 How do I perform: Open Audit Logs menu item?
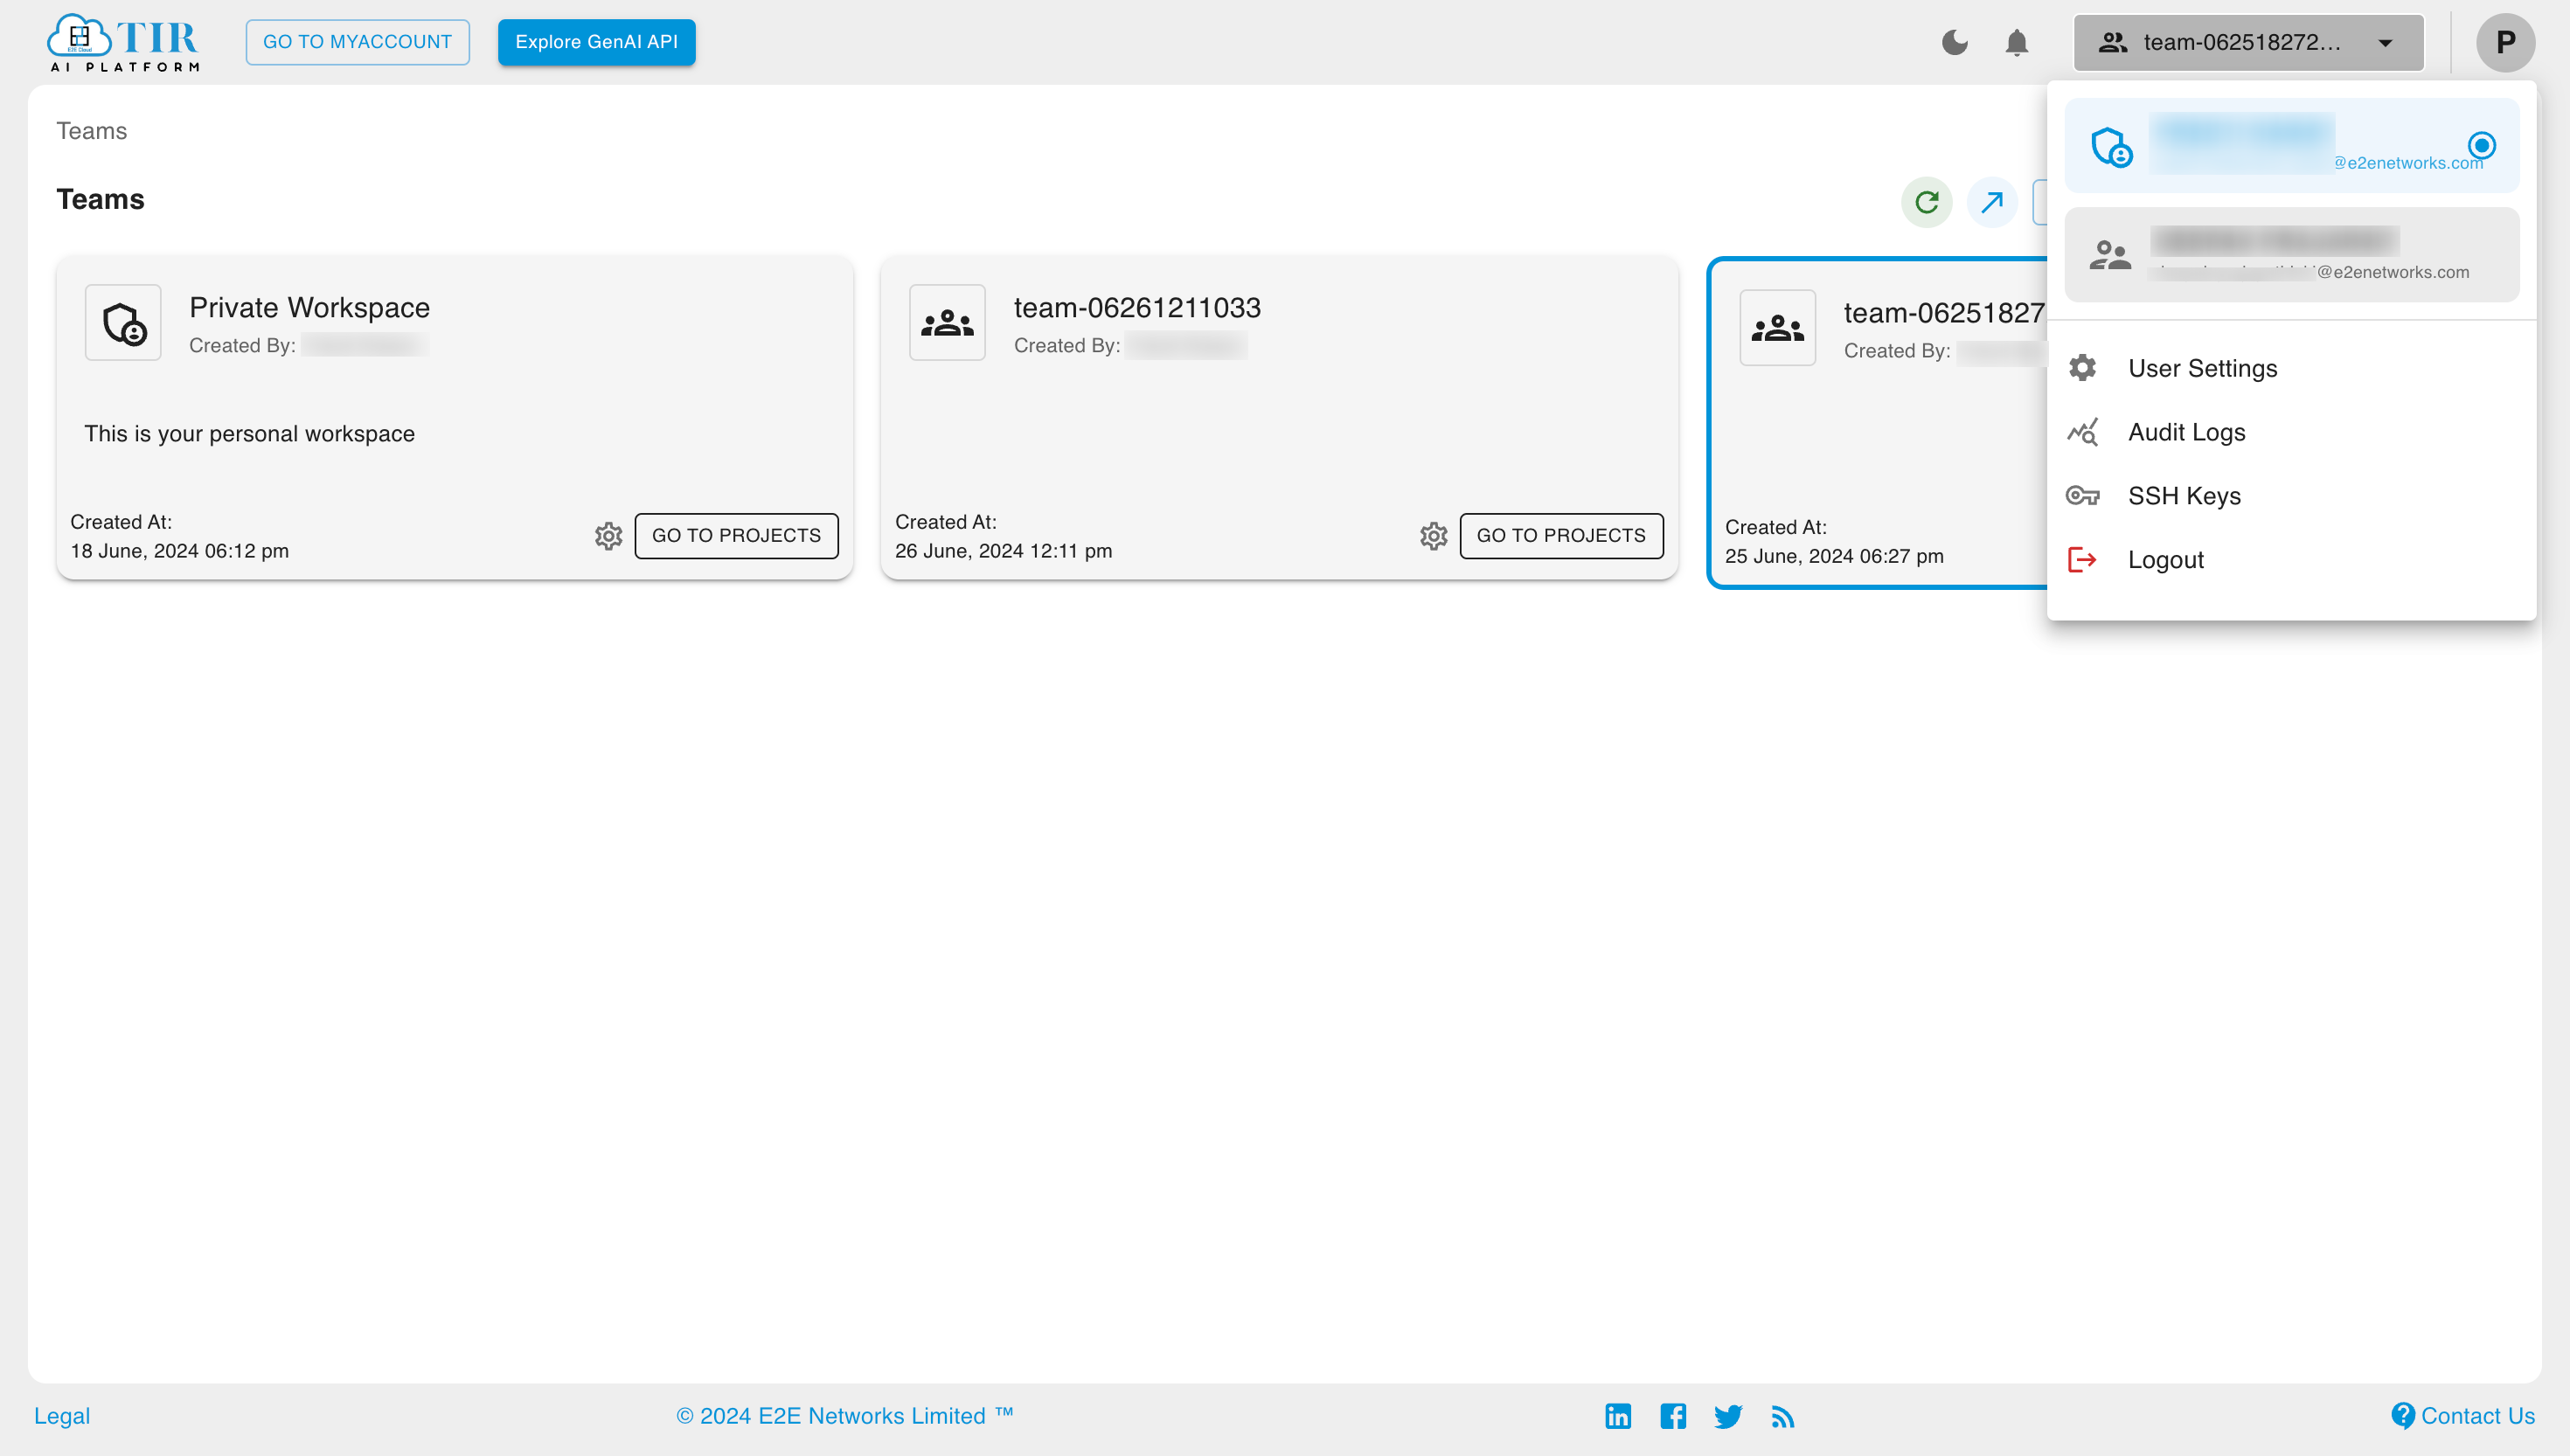pyautogui.click(x=2292, y=432)
